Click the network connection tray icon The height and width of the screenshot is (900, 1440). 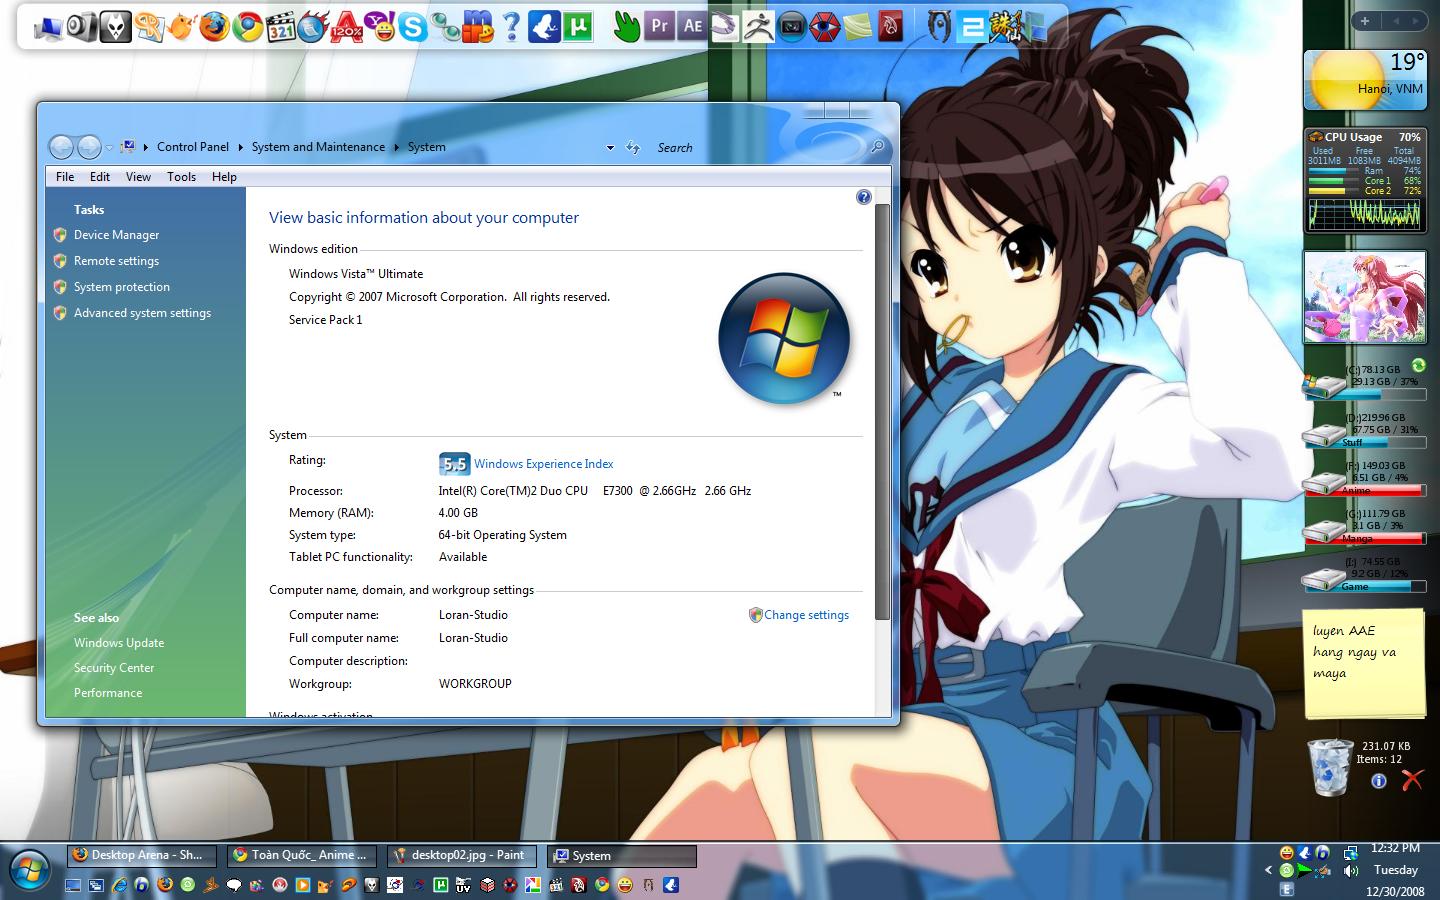tap(1350, 853)
